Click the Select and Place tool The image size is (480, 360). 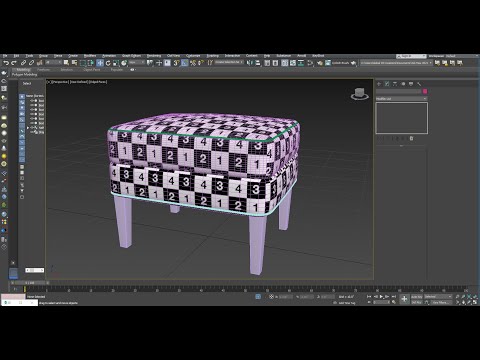[124, 63]
